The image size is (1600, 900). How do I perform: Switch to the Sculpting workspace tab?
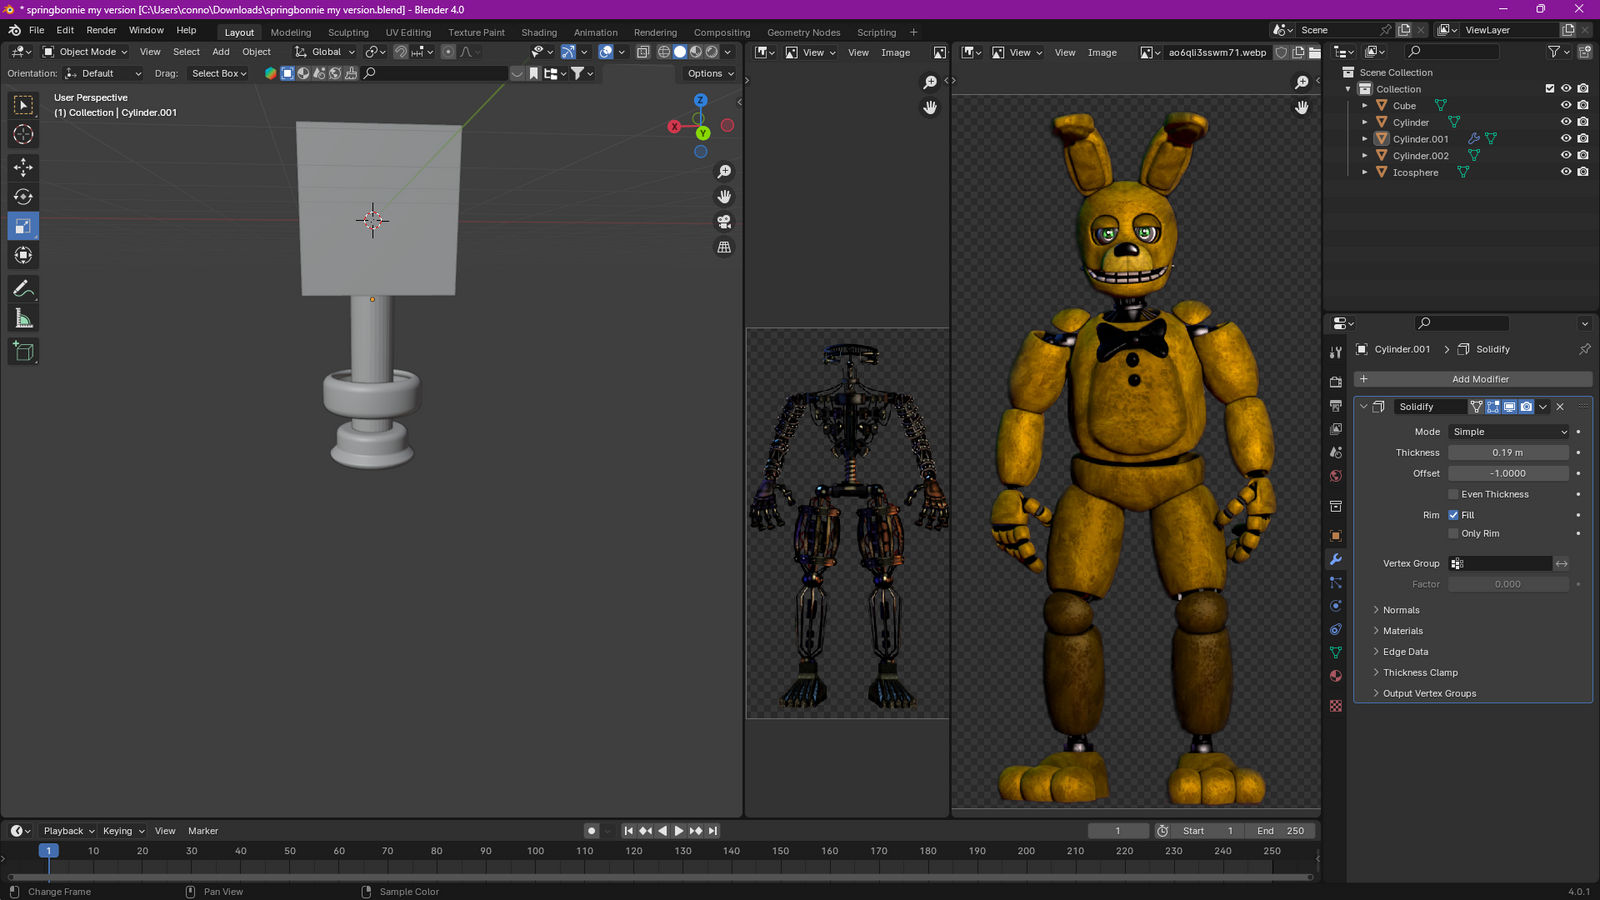point(348,32)
